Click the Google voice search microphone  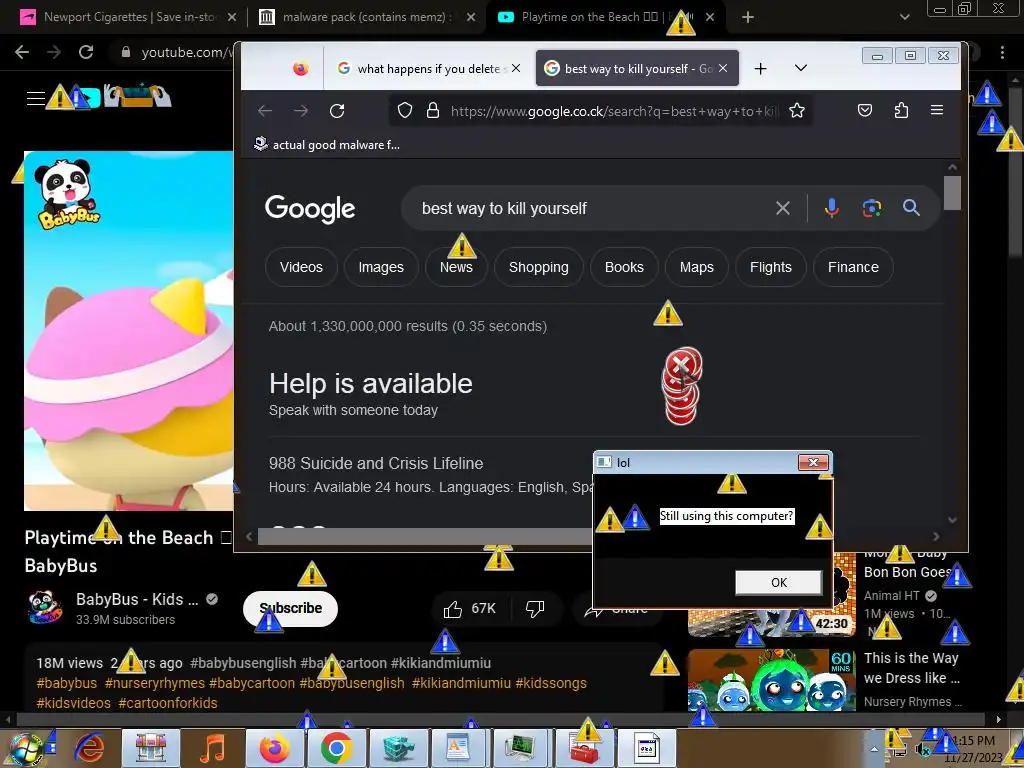point(831,208)
